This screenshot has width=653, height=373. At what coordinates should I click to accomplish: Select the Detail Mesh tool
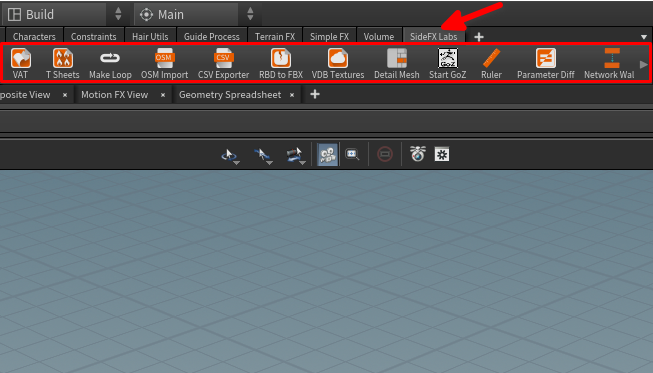click(x=396, y=63)
